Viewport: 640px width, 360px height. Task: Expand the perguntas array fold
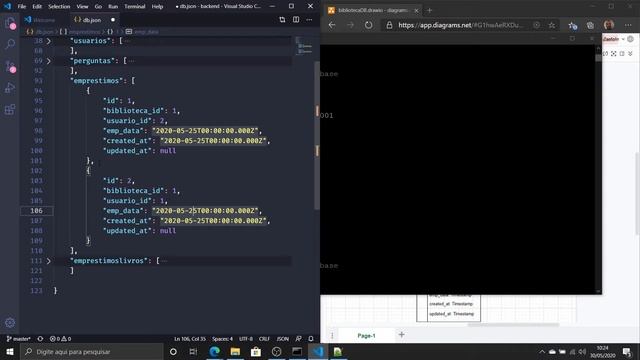[49, 61]
